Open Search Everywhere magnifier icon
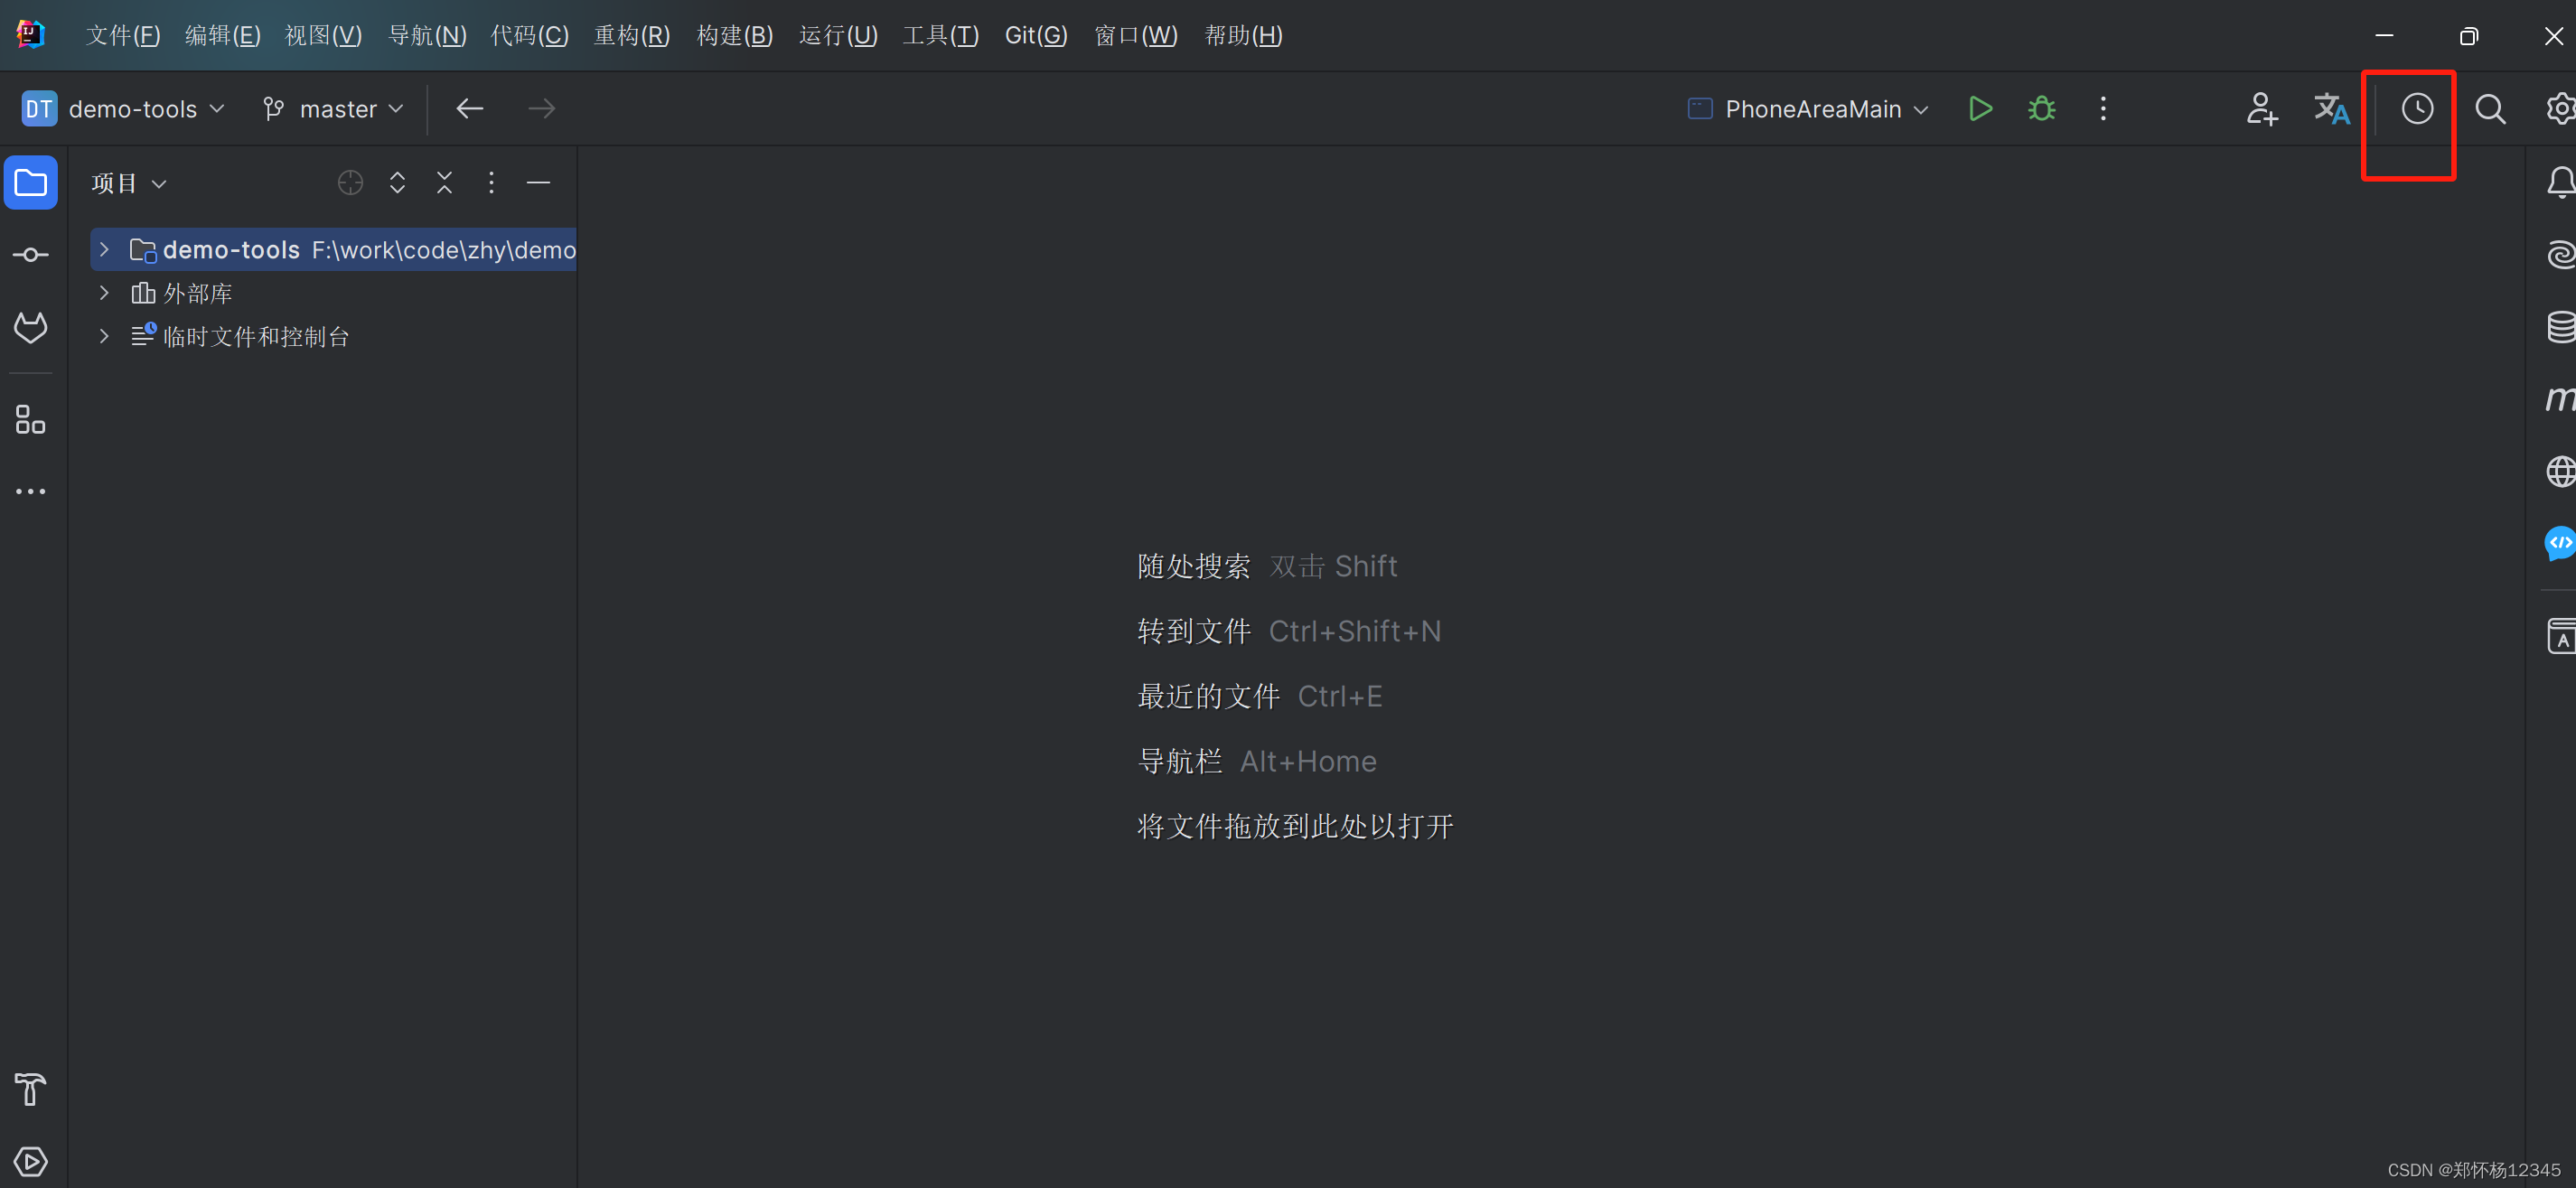 [x=2489, y=108]
